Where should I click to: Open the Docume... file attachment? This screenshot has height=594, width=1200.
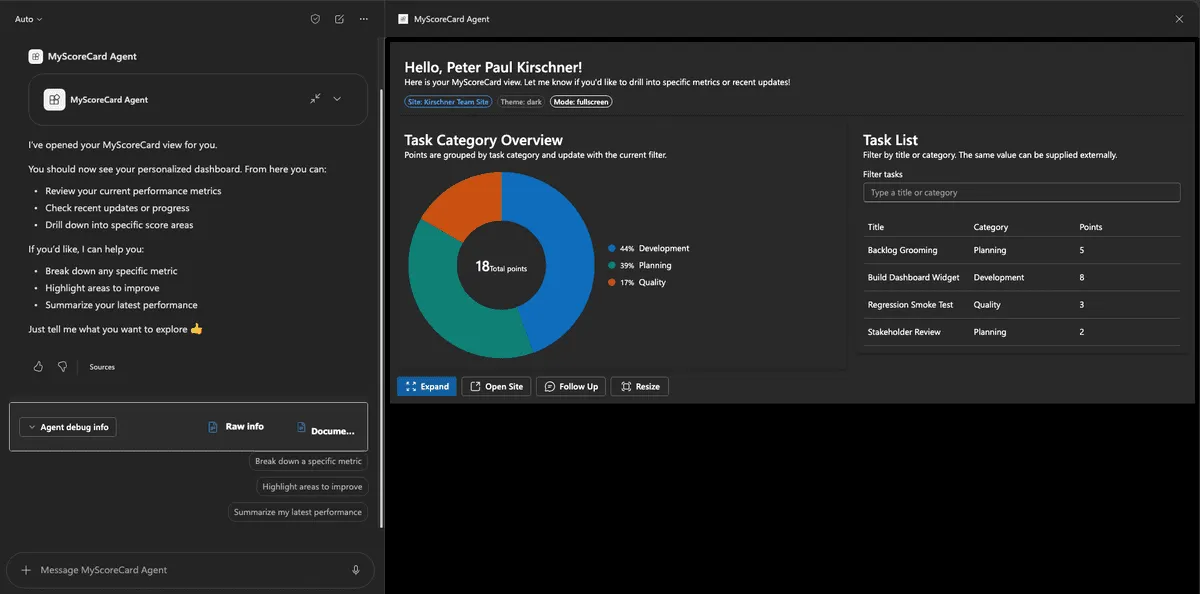pos(326,430)
